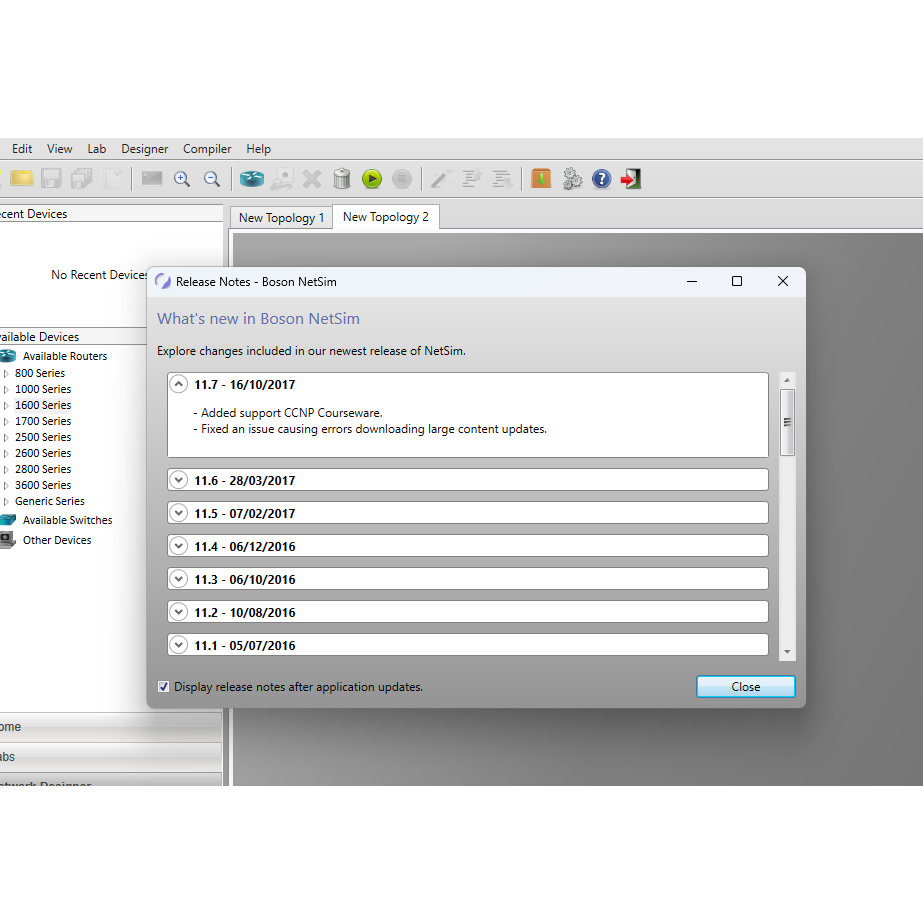Expand the 11.6 release notes entry
923x923 pixels.
point(179,480)
